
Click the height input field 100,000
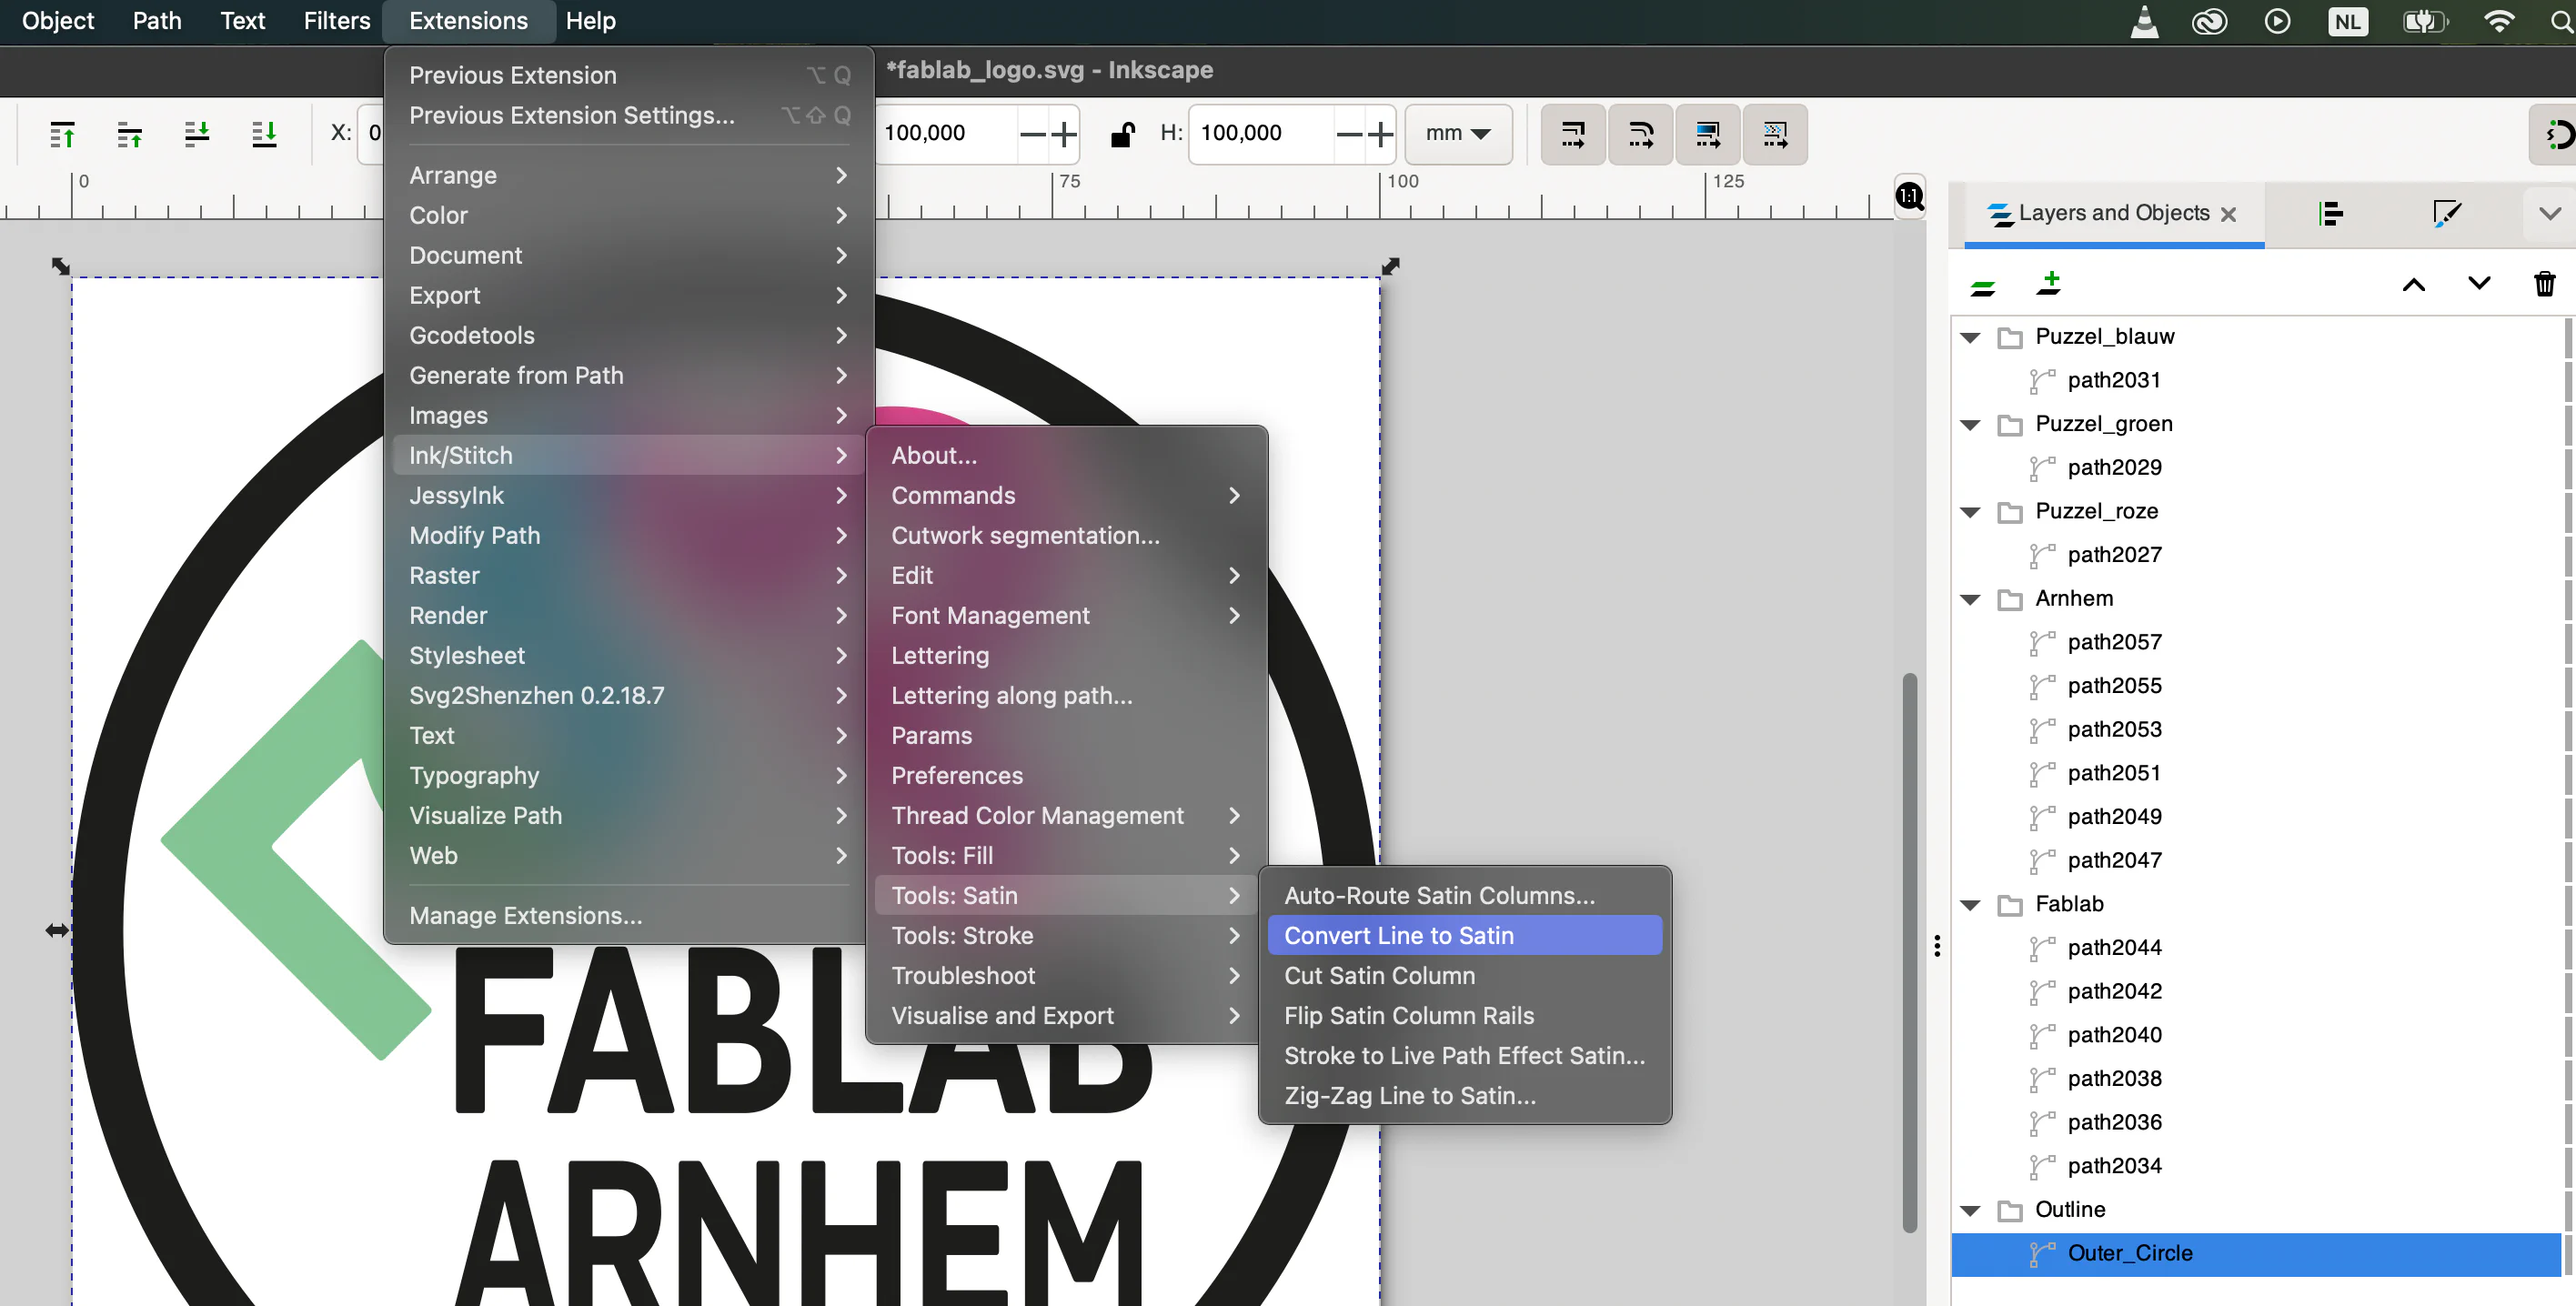(x=1262, y=133)
